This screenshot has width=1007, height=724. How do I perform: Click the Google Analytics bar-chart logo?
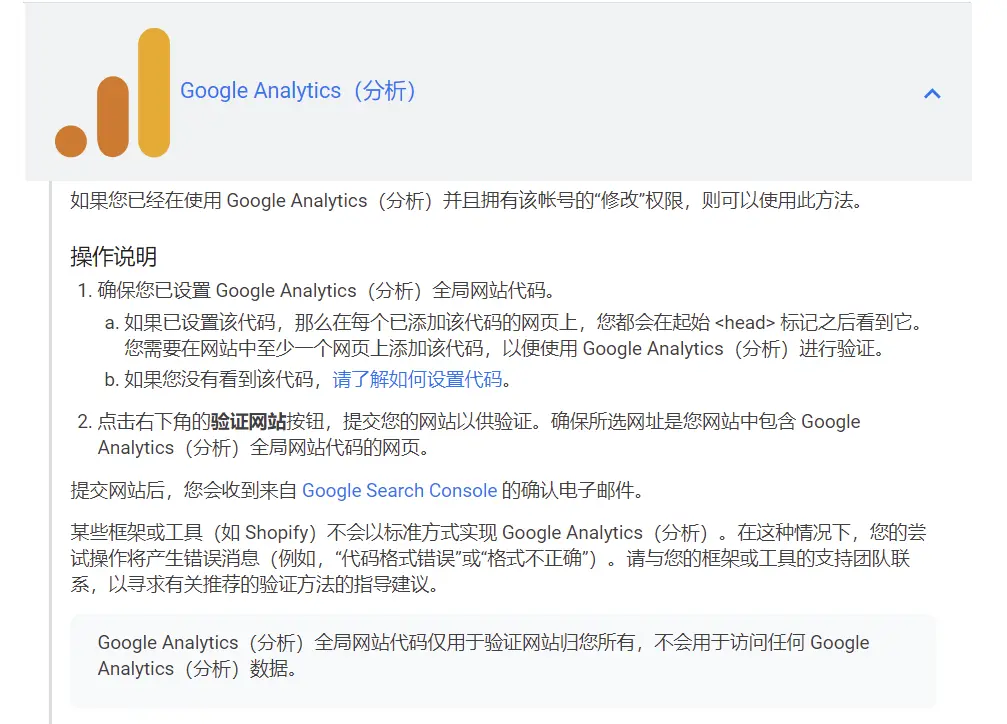113,94
